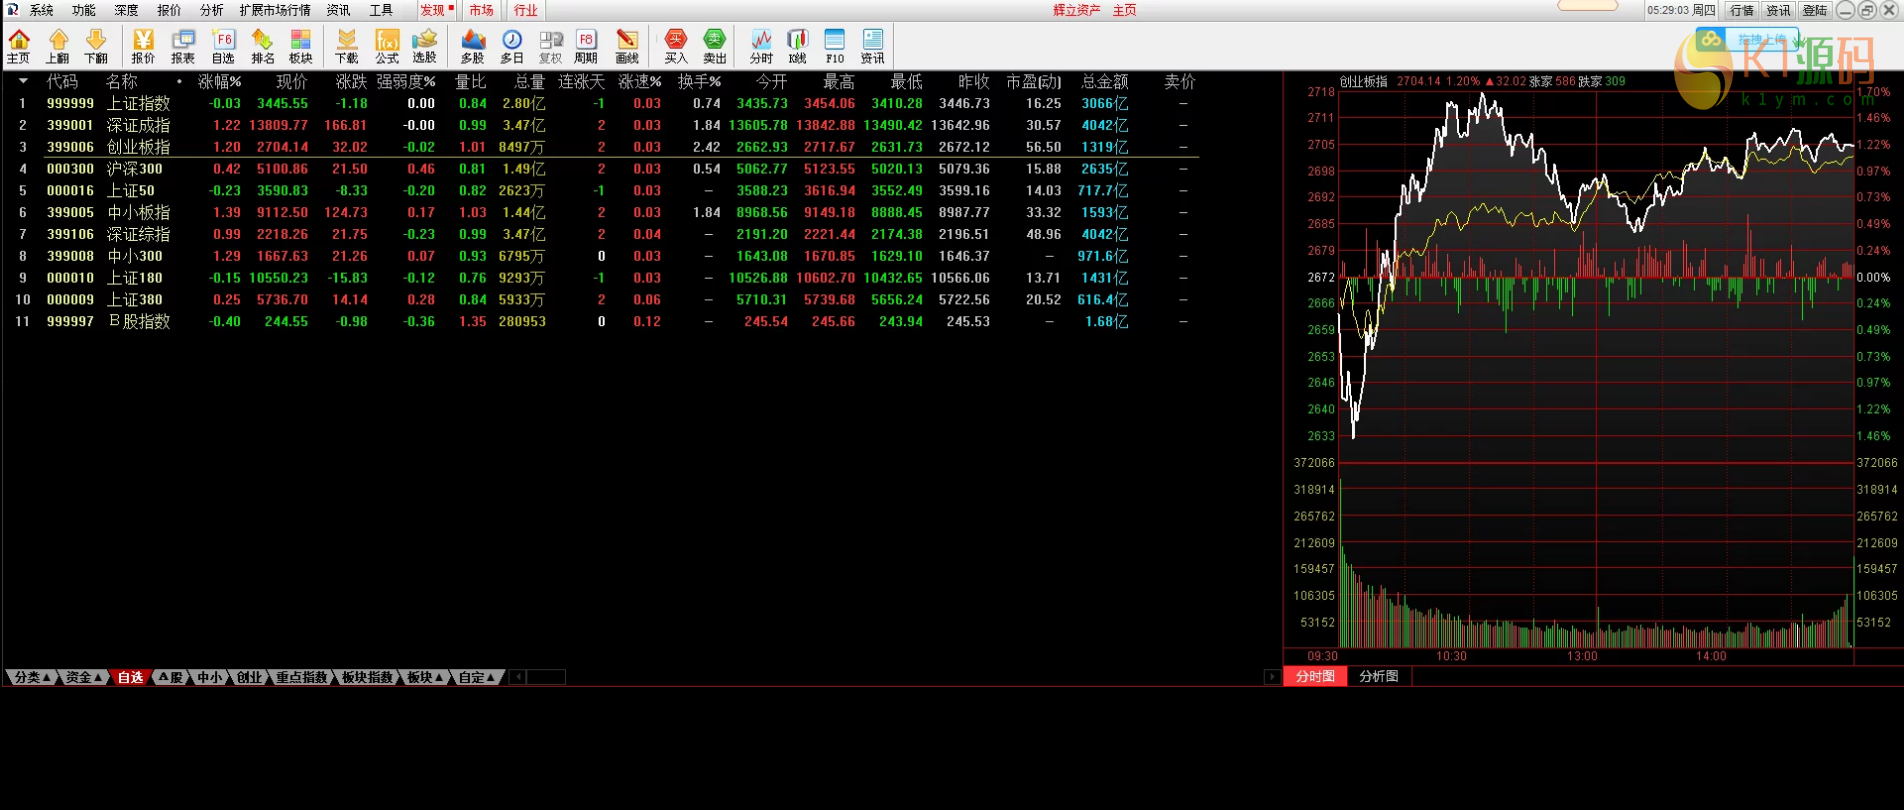Click the 登陆 login button
Screen dimensions: 1904x810
(1814, 10)
